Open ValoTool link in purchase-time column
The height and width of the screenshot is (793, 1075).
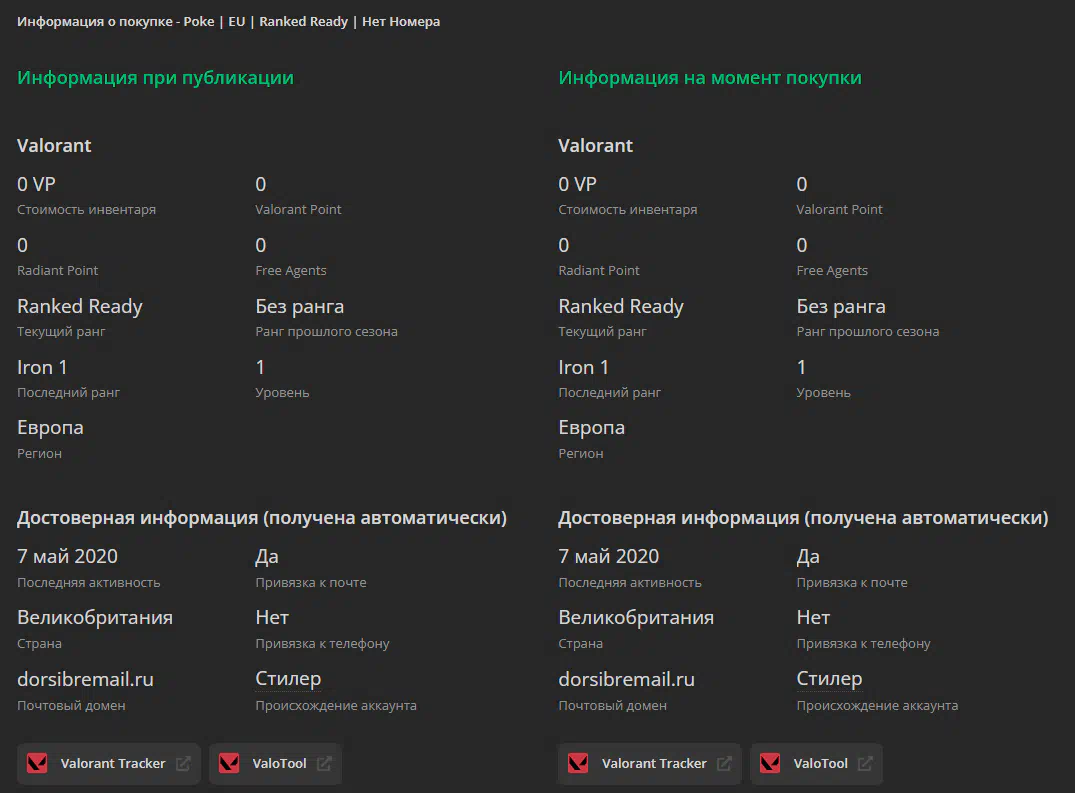coord(816,764)
